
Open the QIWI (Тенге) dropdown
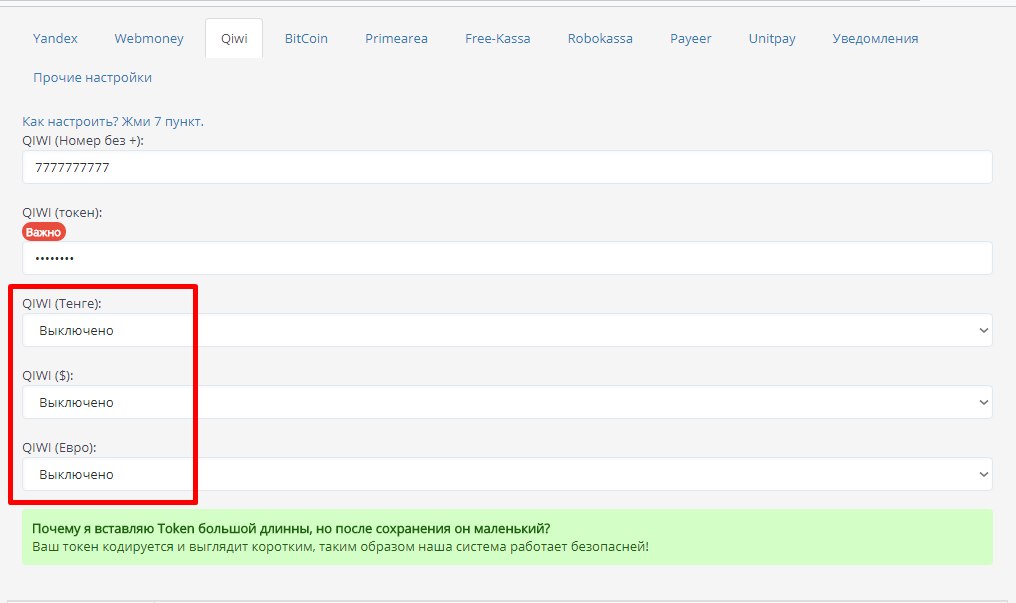coord(507,330)
